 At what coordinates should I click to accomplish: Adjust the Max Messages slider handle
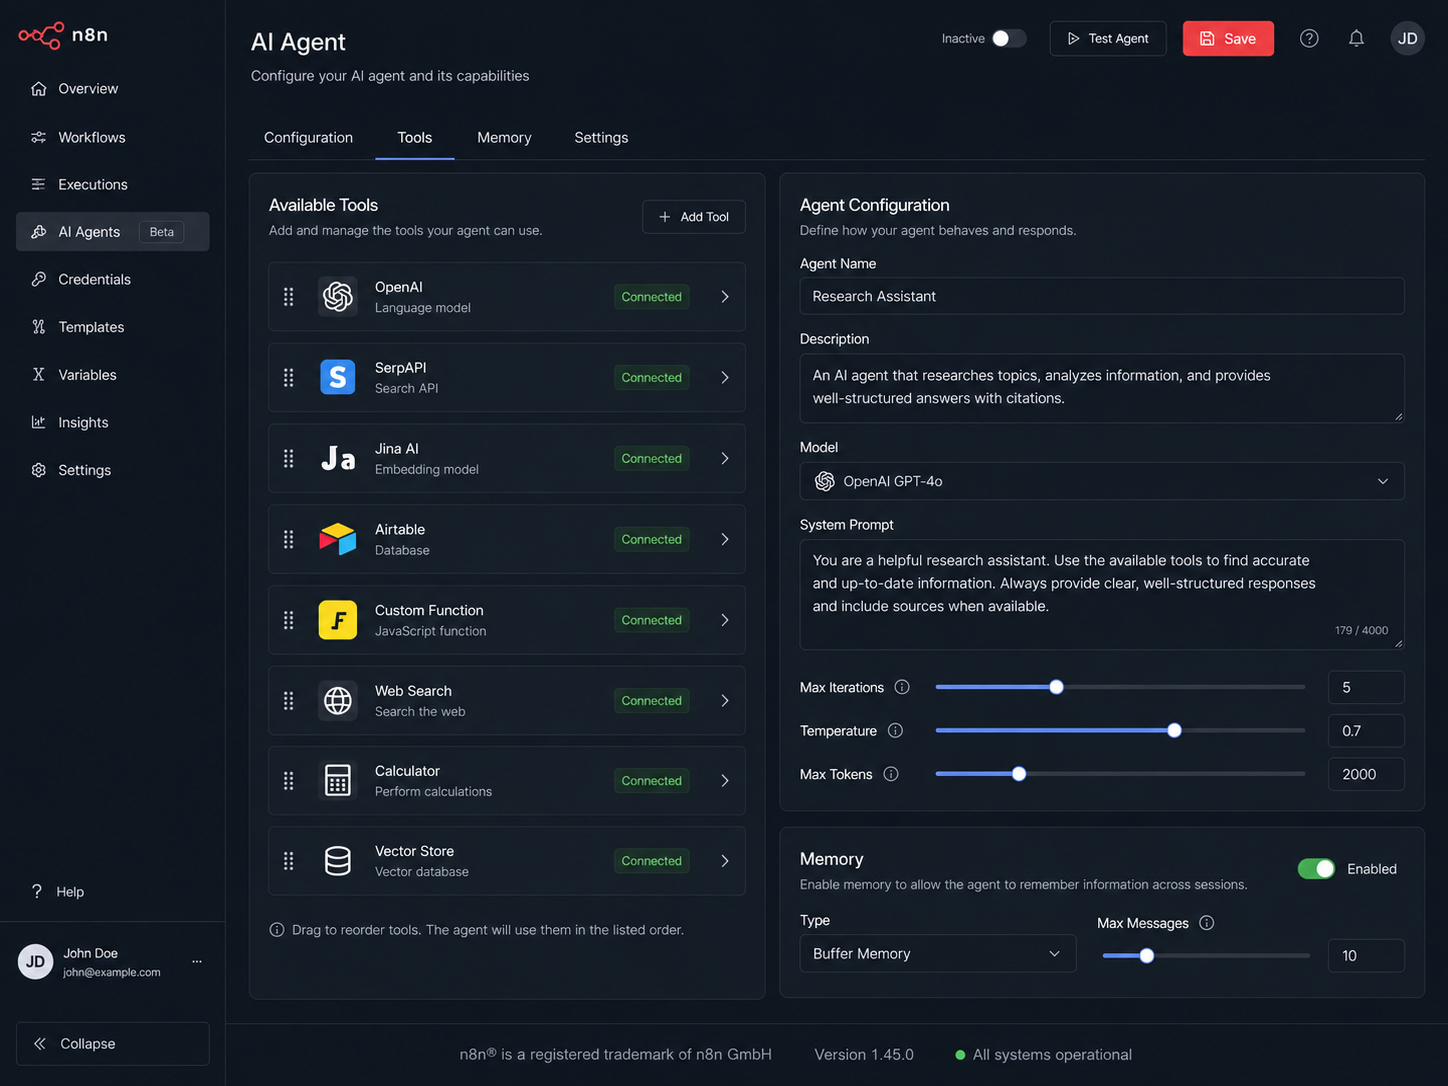(x=1147, y=955)
